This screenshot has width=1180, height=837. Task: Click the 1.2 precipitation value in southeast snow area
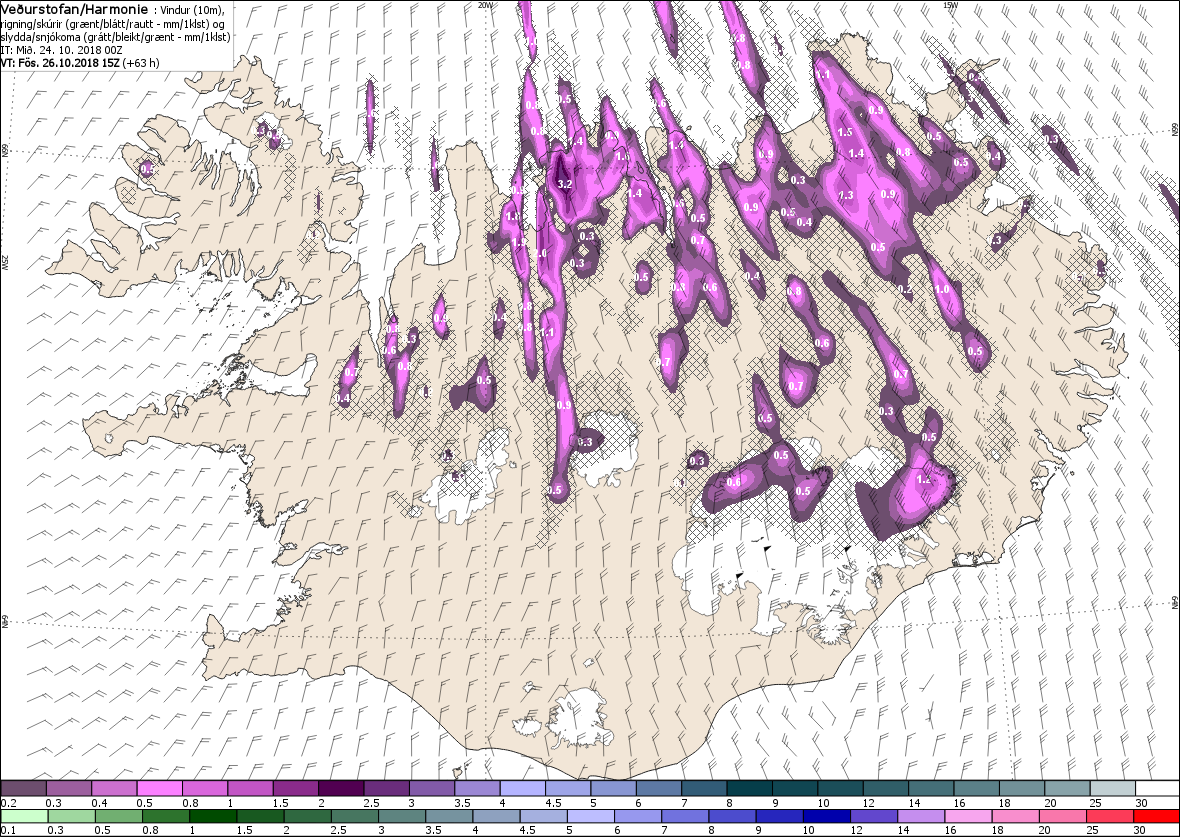coord(925,479)
